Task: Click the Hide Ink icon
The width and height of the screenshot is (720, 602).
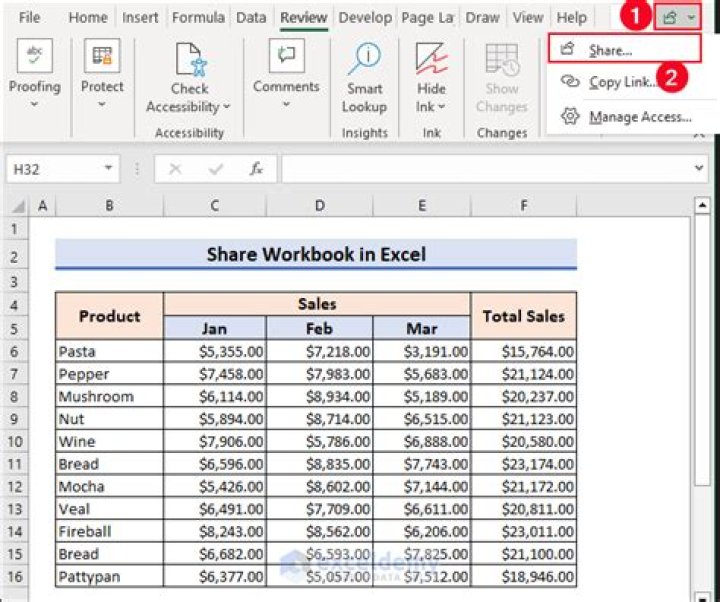Action: 431,59
